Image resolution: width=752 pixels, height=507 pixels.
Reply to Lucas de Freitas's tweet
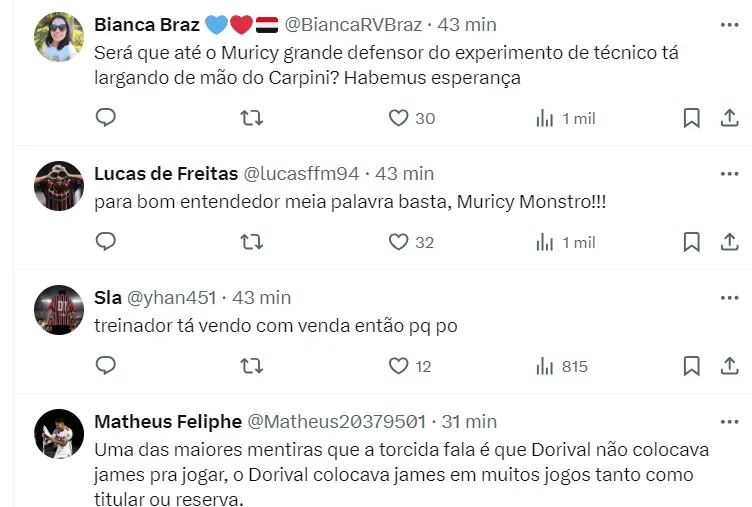(106, 242)
